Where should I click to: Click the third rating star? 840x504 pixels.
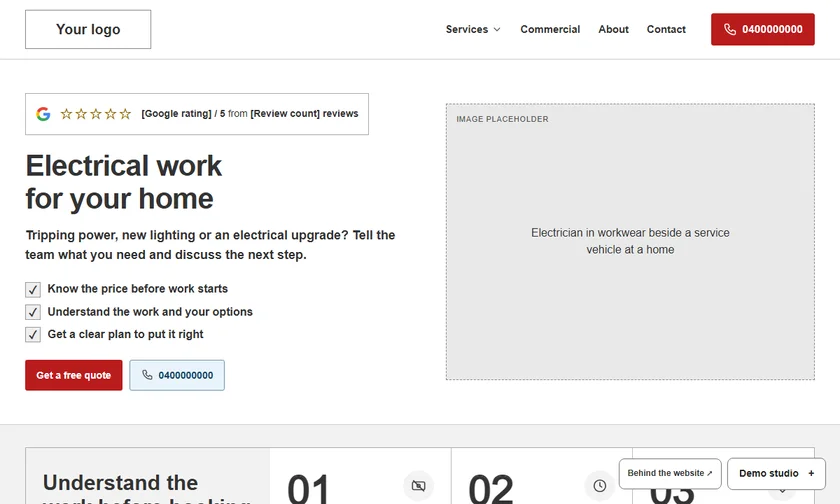coord(95,114)
